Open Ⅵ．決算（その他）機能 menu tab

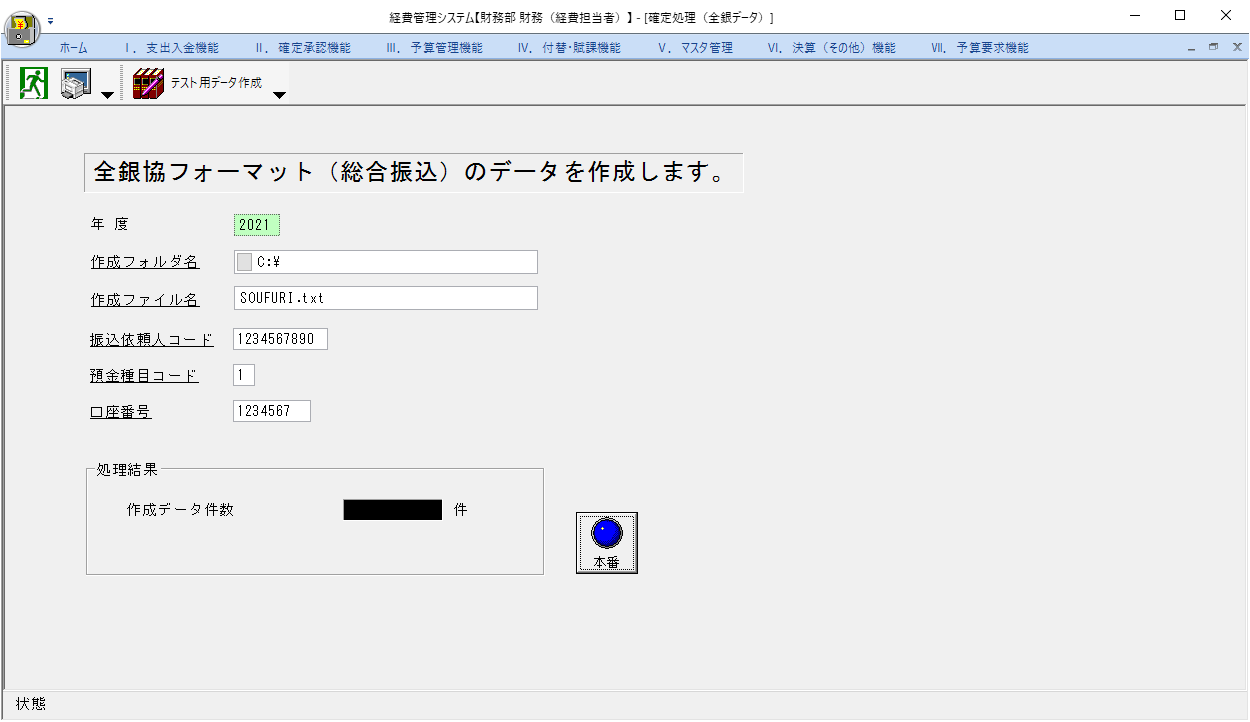[831, 48]
